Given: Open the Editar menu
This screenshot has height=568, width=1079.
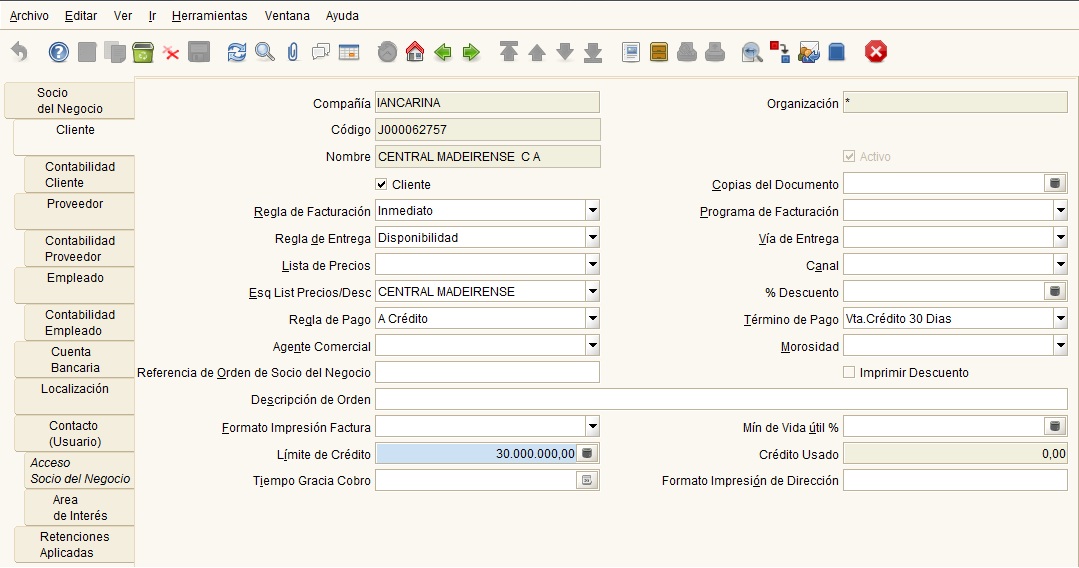Looking at the screenshot, I should click(x=81, y=15).
